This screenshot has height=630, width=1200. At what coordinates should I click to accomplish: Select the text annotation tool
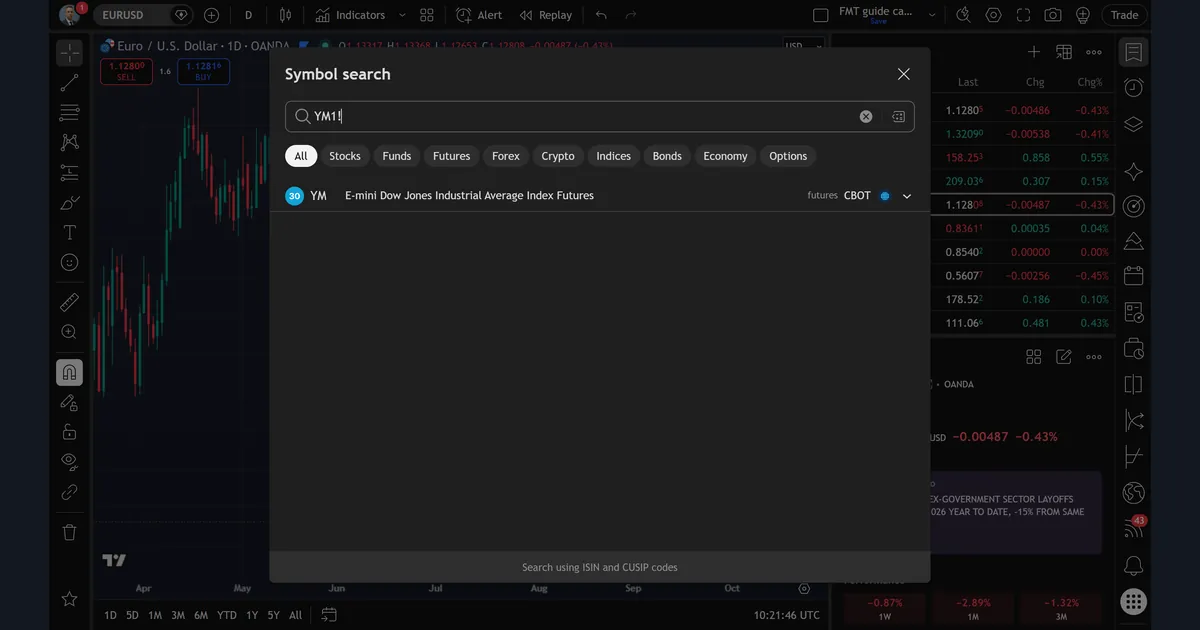coord(69,233)
